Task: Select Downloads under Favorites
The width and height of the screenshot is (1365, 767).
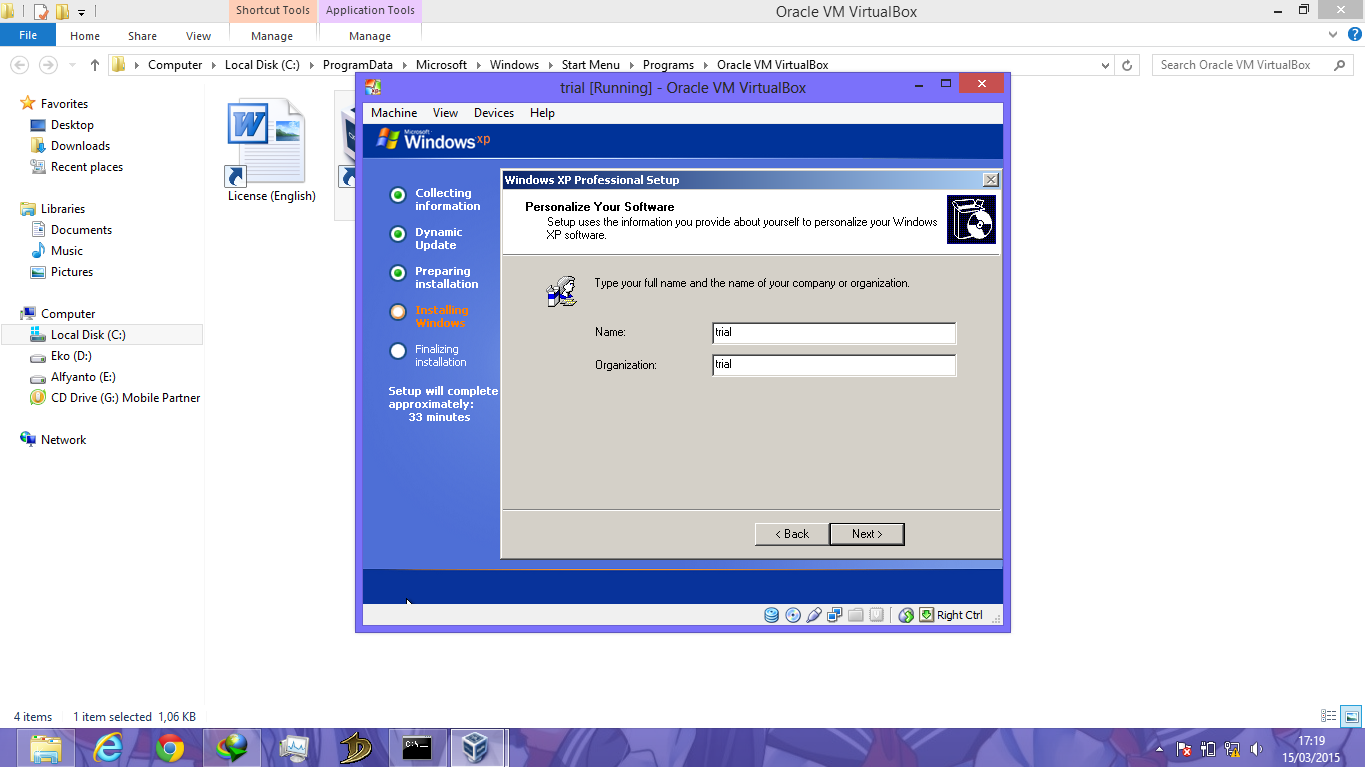Action: point(80,146)
